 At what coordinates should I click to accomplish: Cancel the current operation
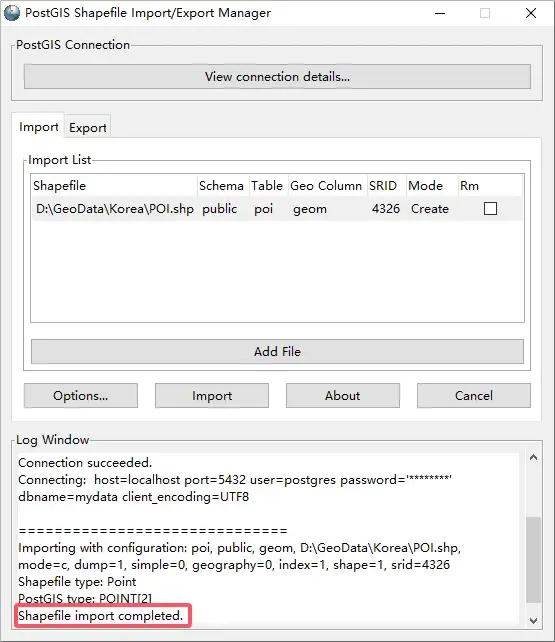click(x=474, y=396)
